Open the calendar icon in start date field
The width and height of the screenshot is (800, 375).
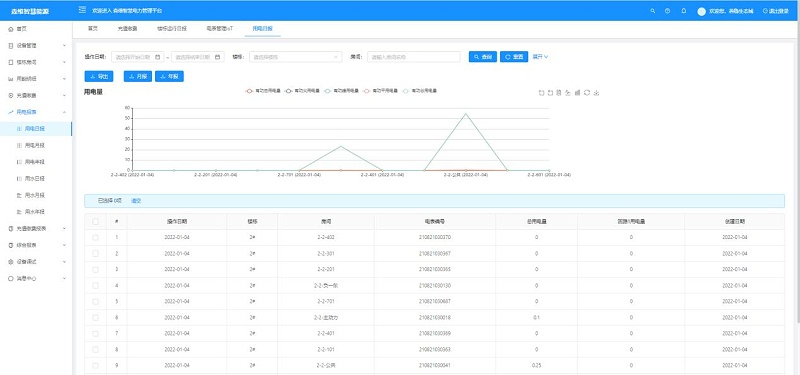point(158,57)
